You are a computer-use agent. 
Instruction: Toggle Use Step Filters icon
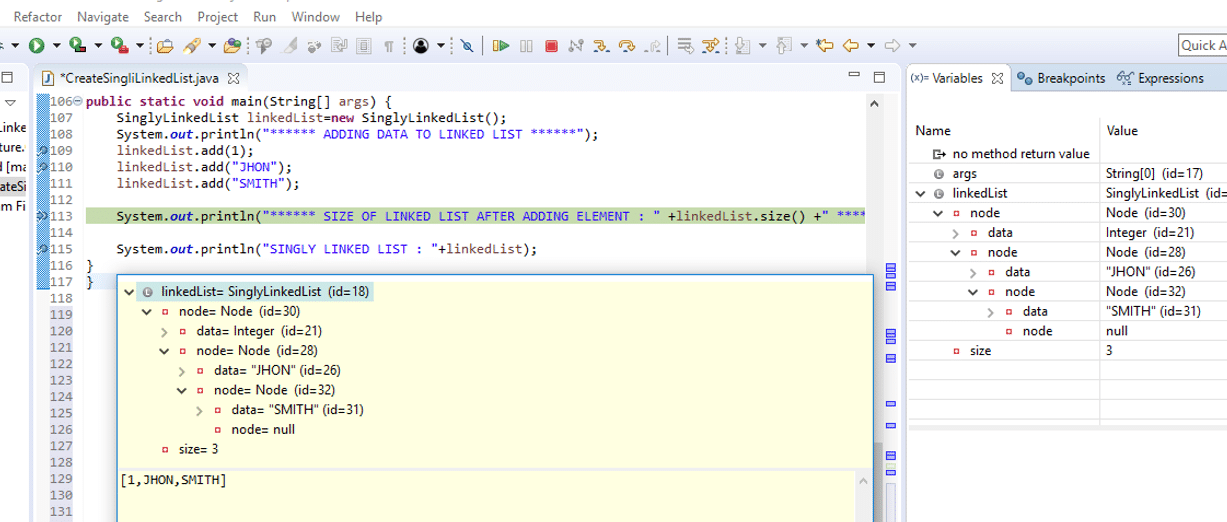pos(713,45)
